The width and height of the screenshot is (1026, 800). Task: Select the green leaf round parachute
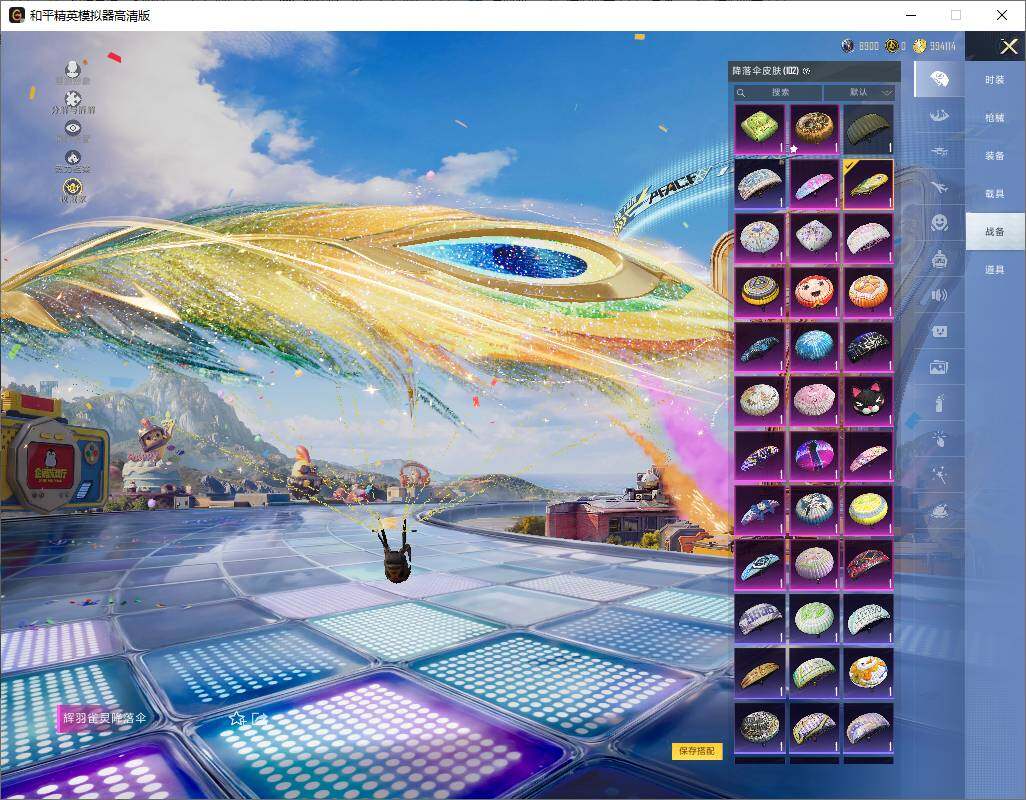[x=814, y=619]
